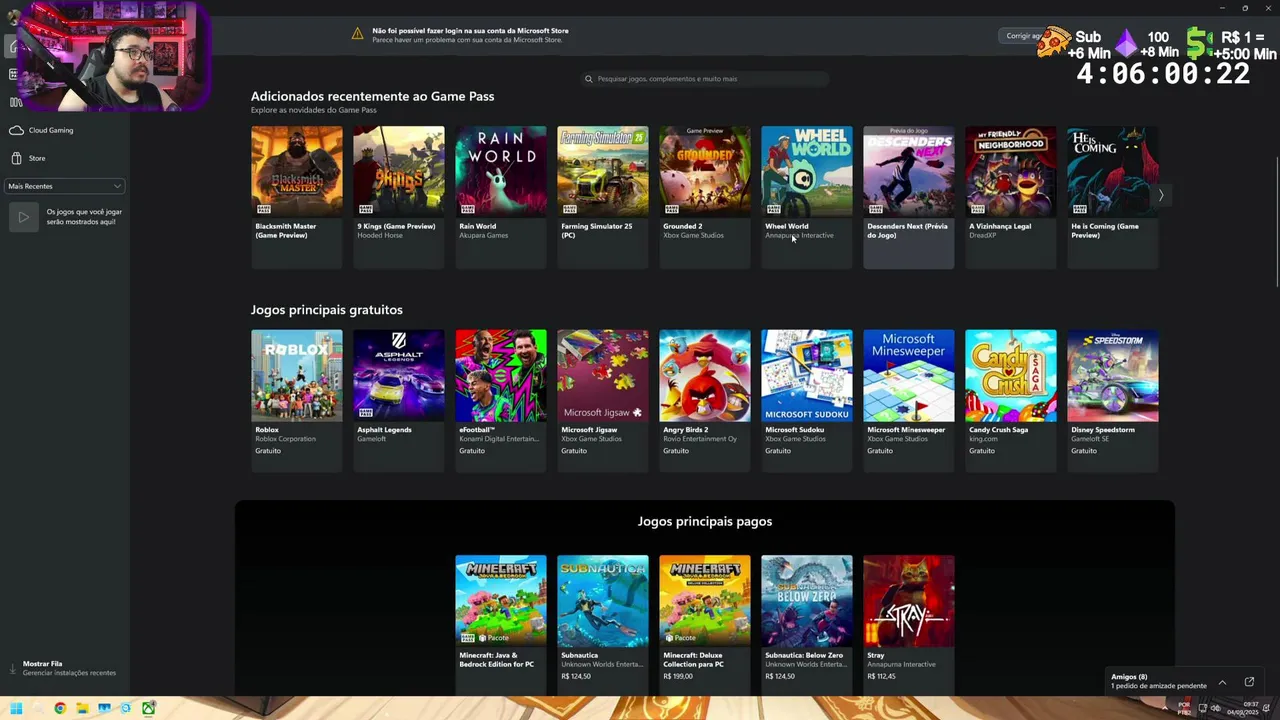Image resolution: width=1280 pixels, height=720 pixels.
Task: Open Blacksmith Master game thumbnail
Action: coord(296,171)
